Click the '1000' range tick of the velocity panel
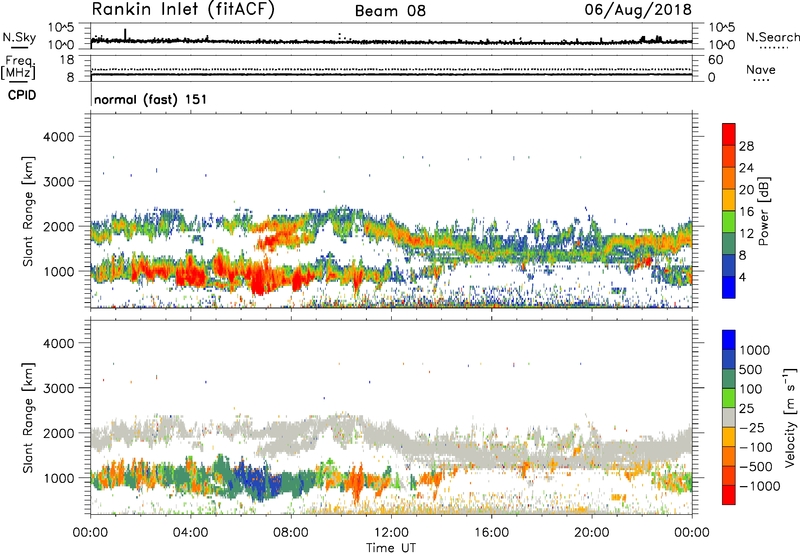 coord(59,478)
